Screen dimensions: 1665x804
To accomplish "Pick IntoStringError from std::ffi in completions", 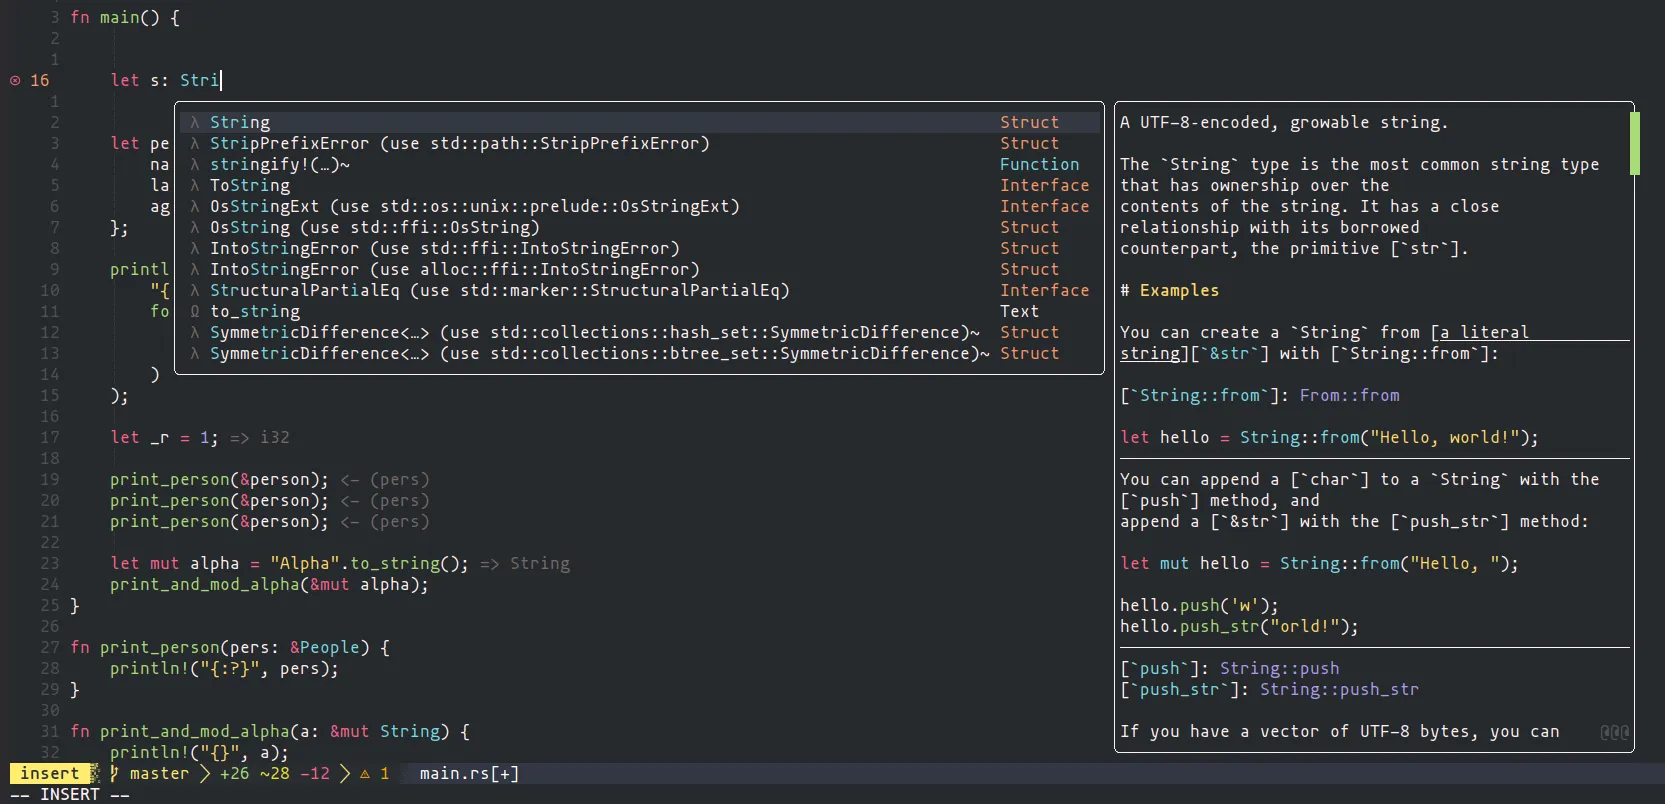I will point(640,248).
